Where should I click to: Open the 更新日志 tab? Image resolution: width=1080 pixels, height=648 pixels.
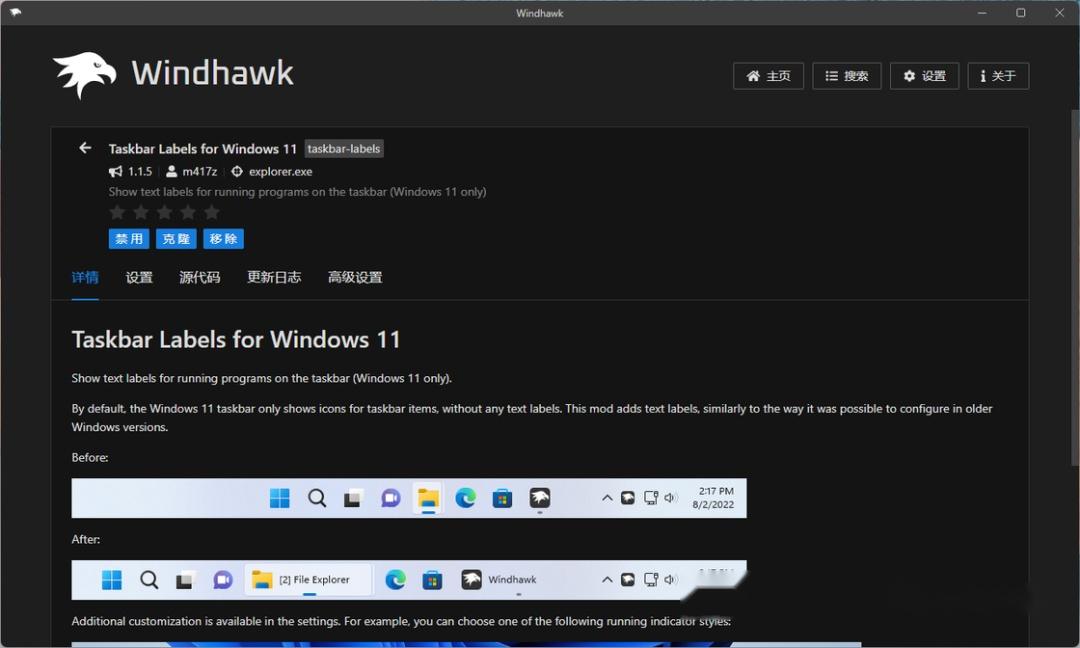(x=274, y=277)
